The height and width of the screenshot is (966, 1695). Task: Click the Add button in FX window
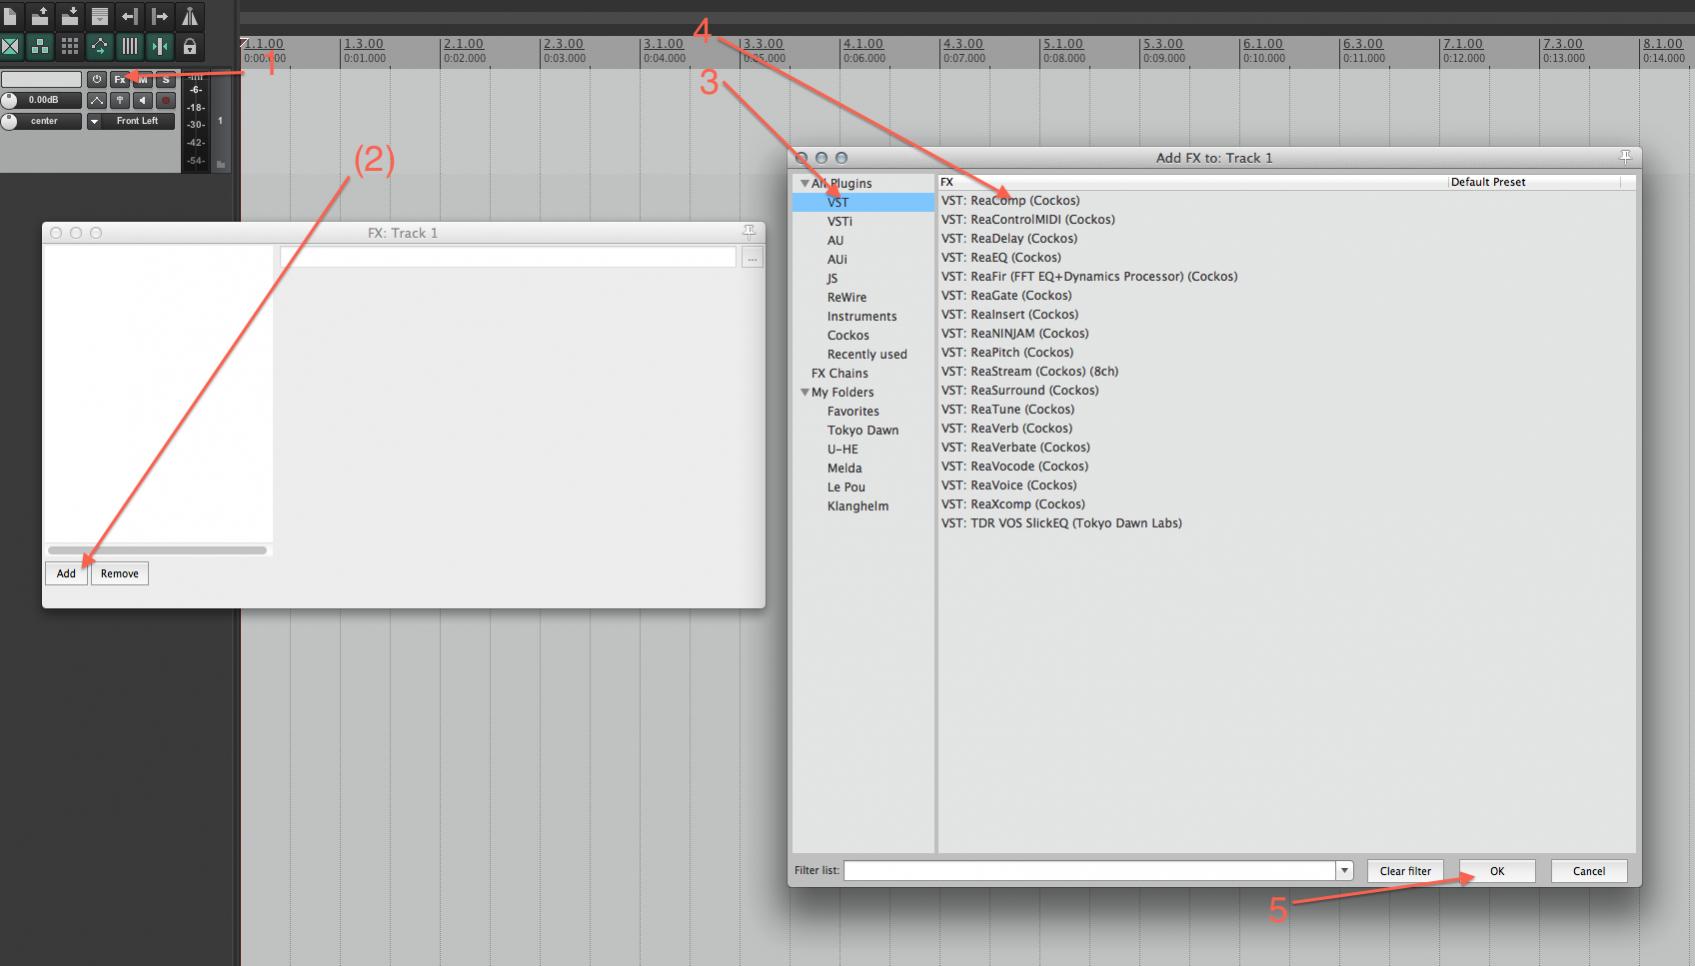click(x=66, y=573)
